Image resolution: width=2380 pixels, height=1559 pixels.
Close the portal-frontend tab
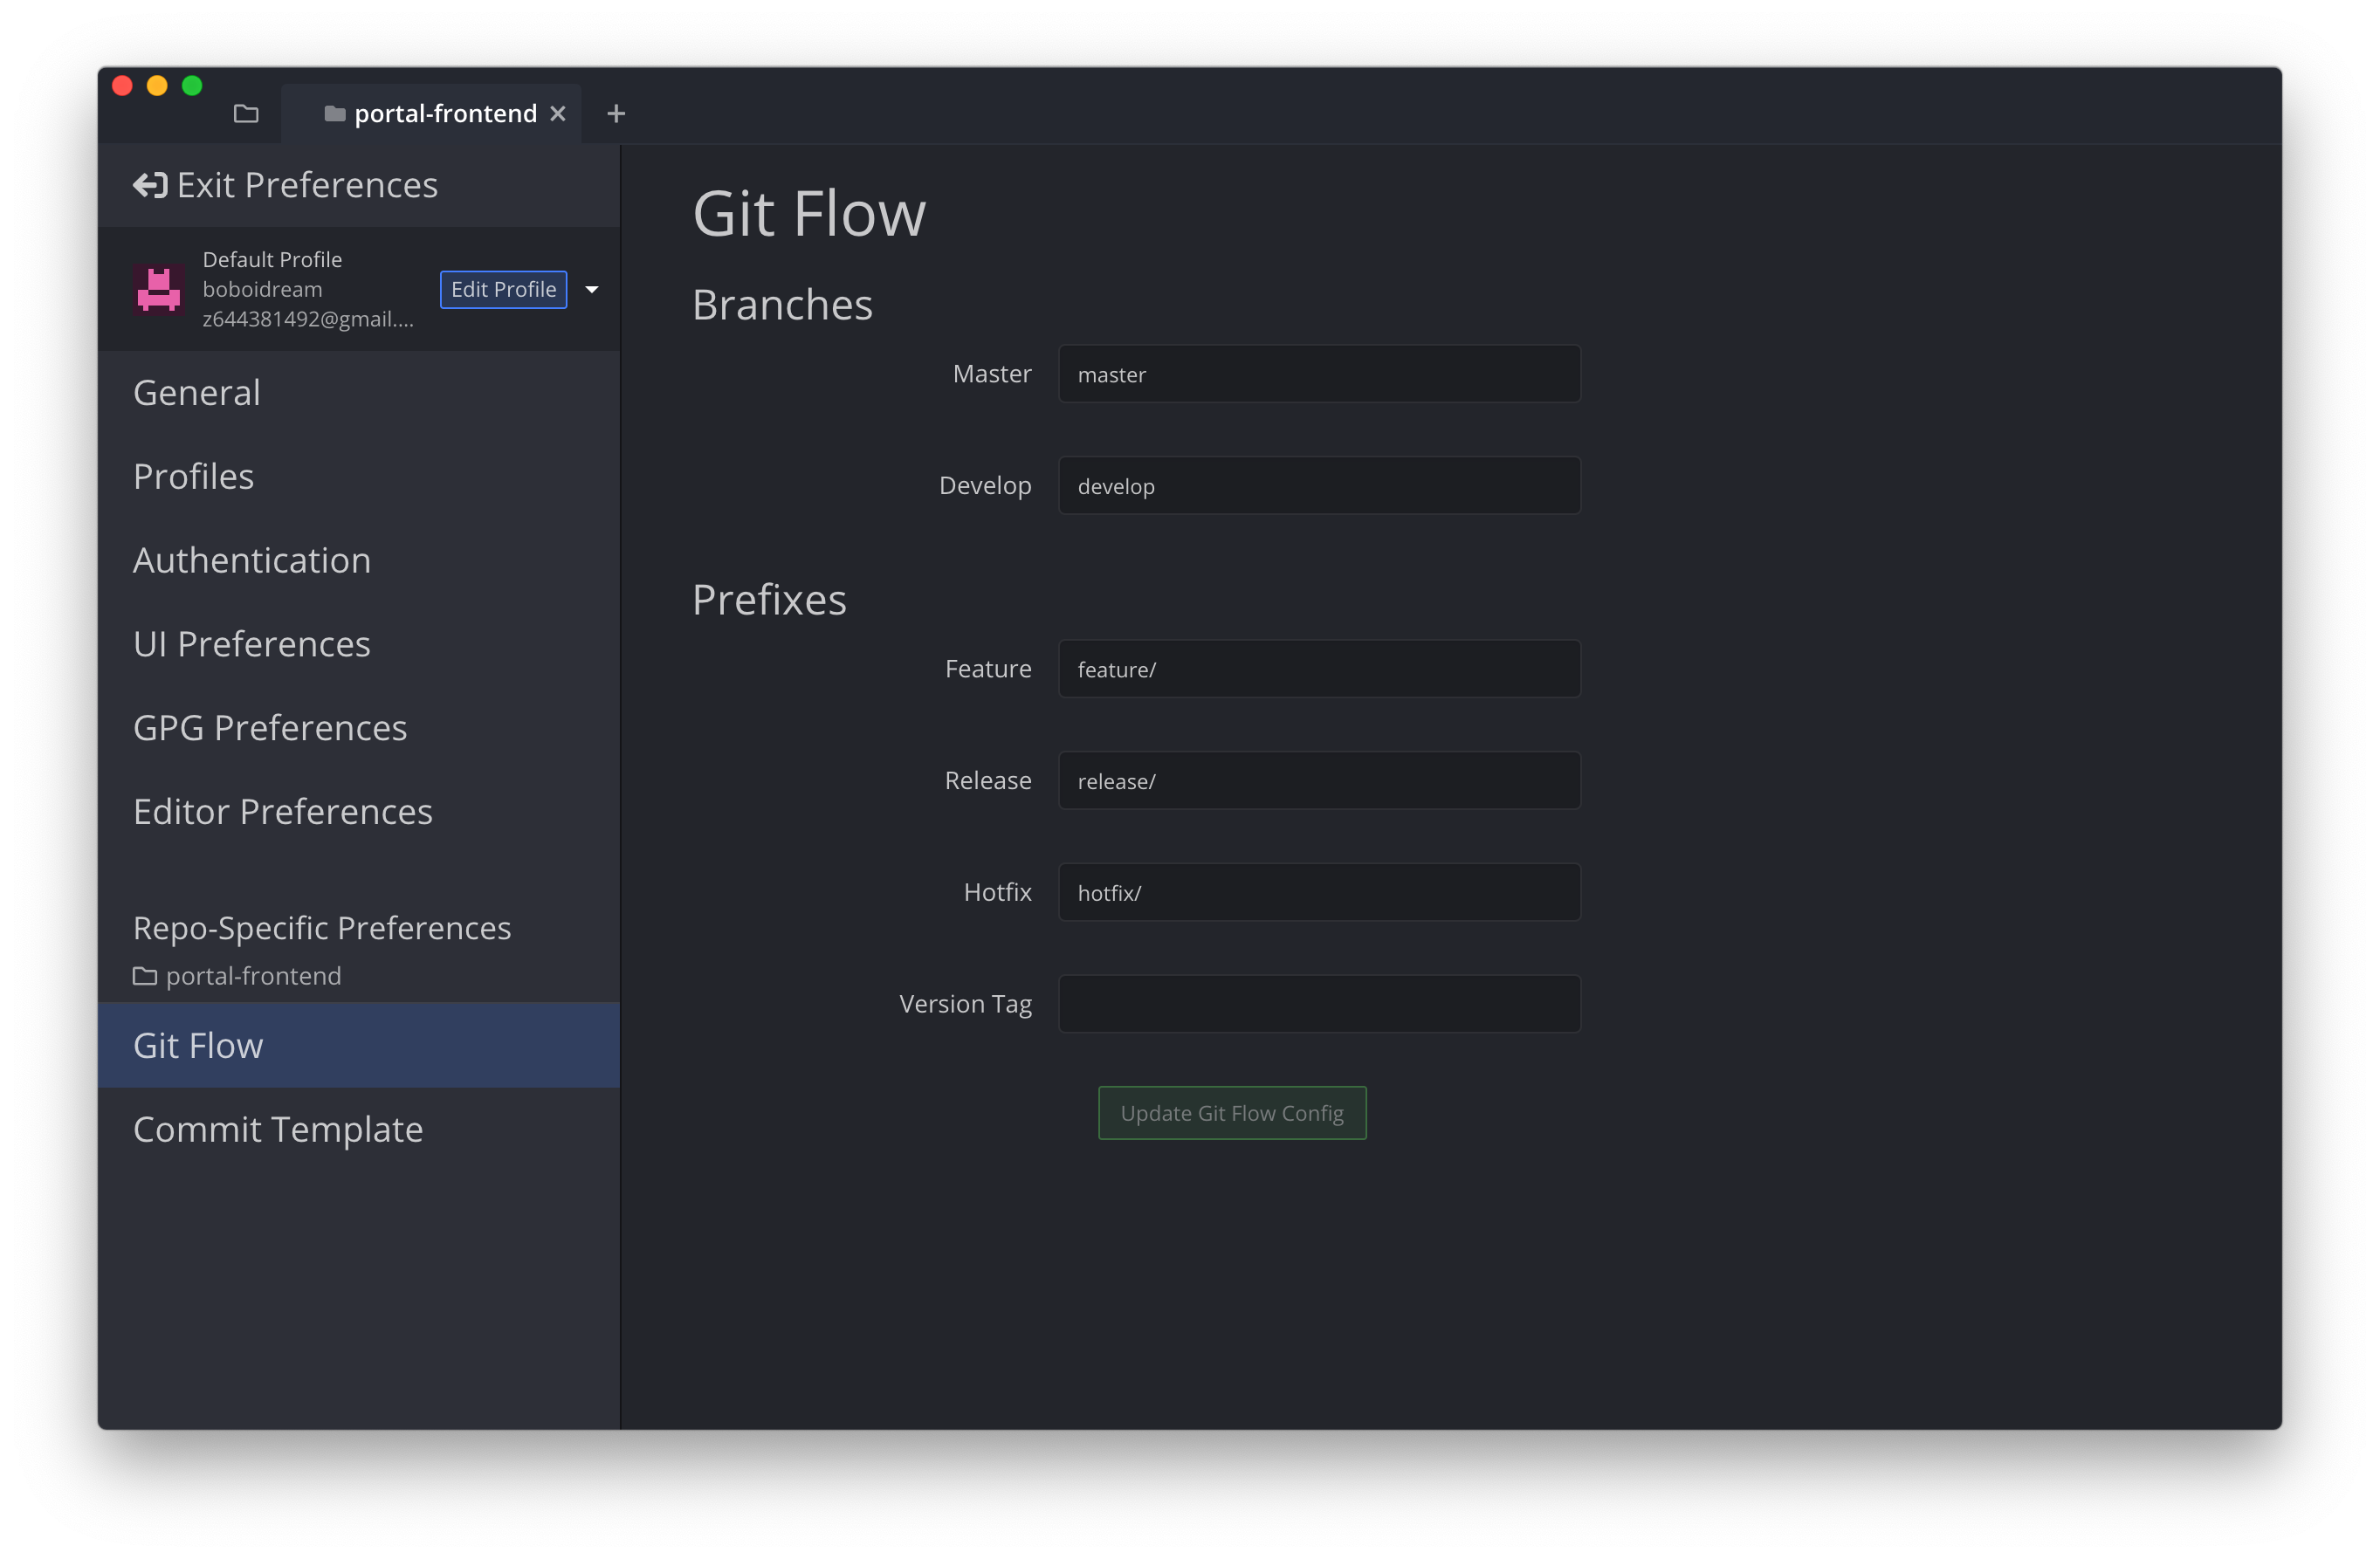(558, 114)
